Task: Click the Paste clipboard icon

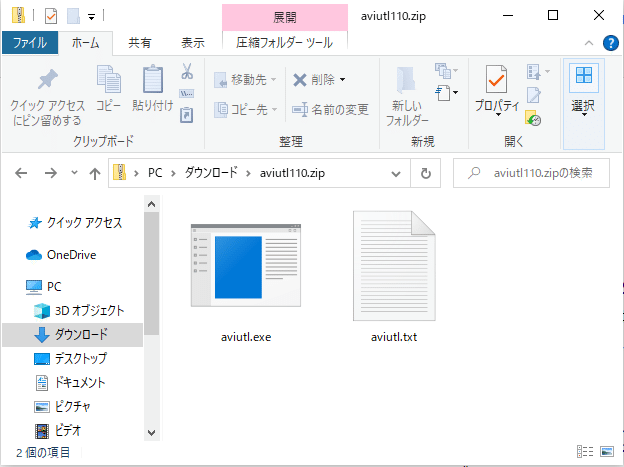Action: pos(153,78)
